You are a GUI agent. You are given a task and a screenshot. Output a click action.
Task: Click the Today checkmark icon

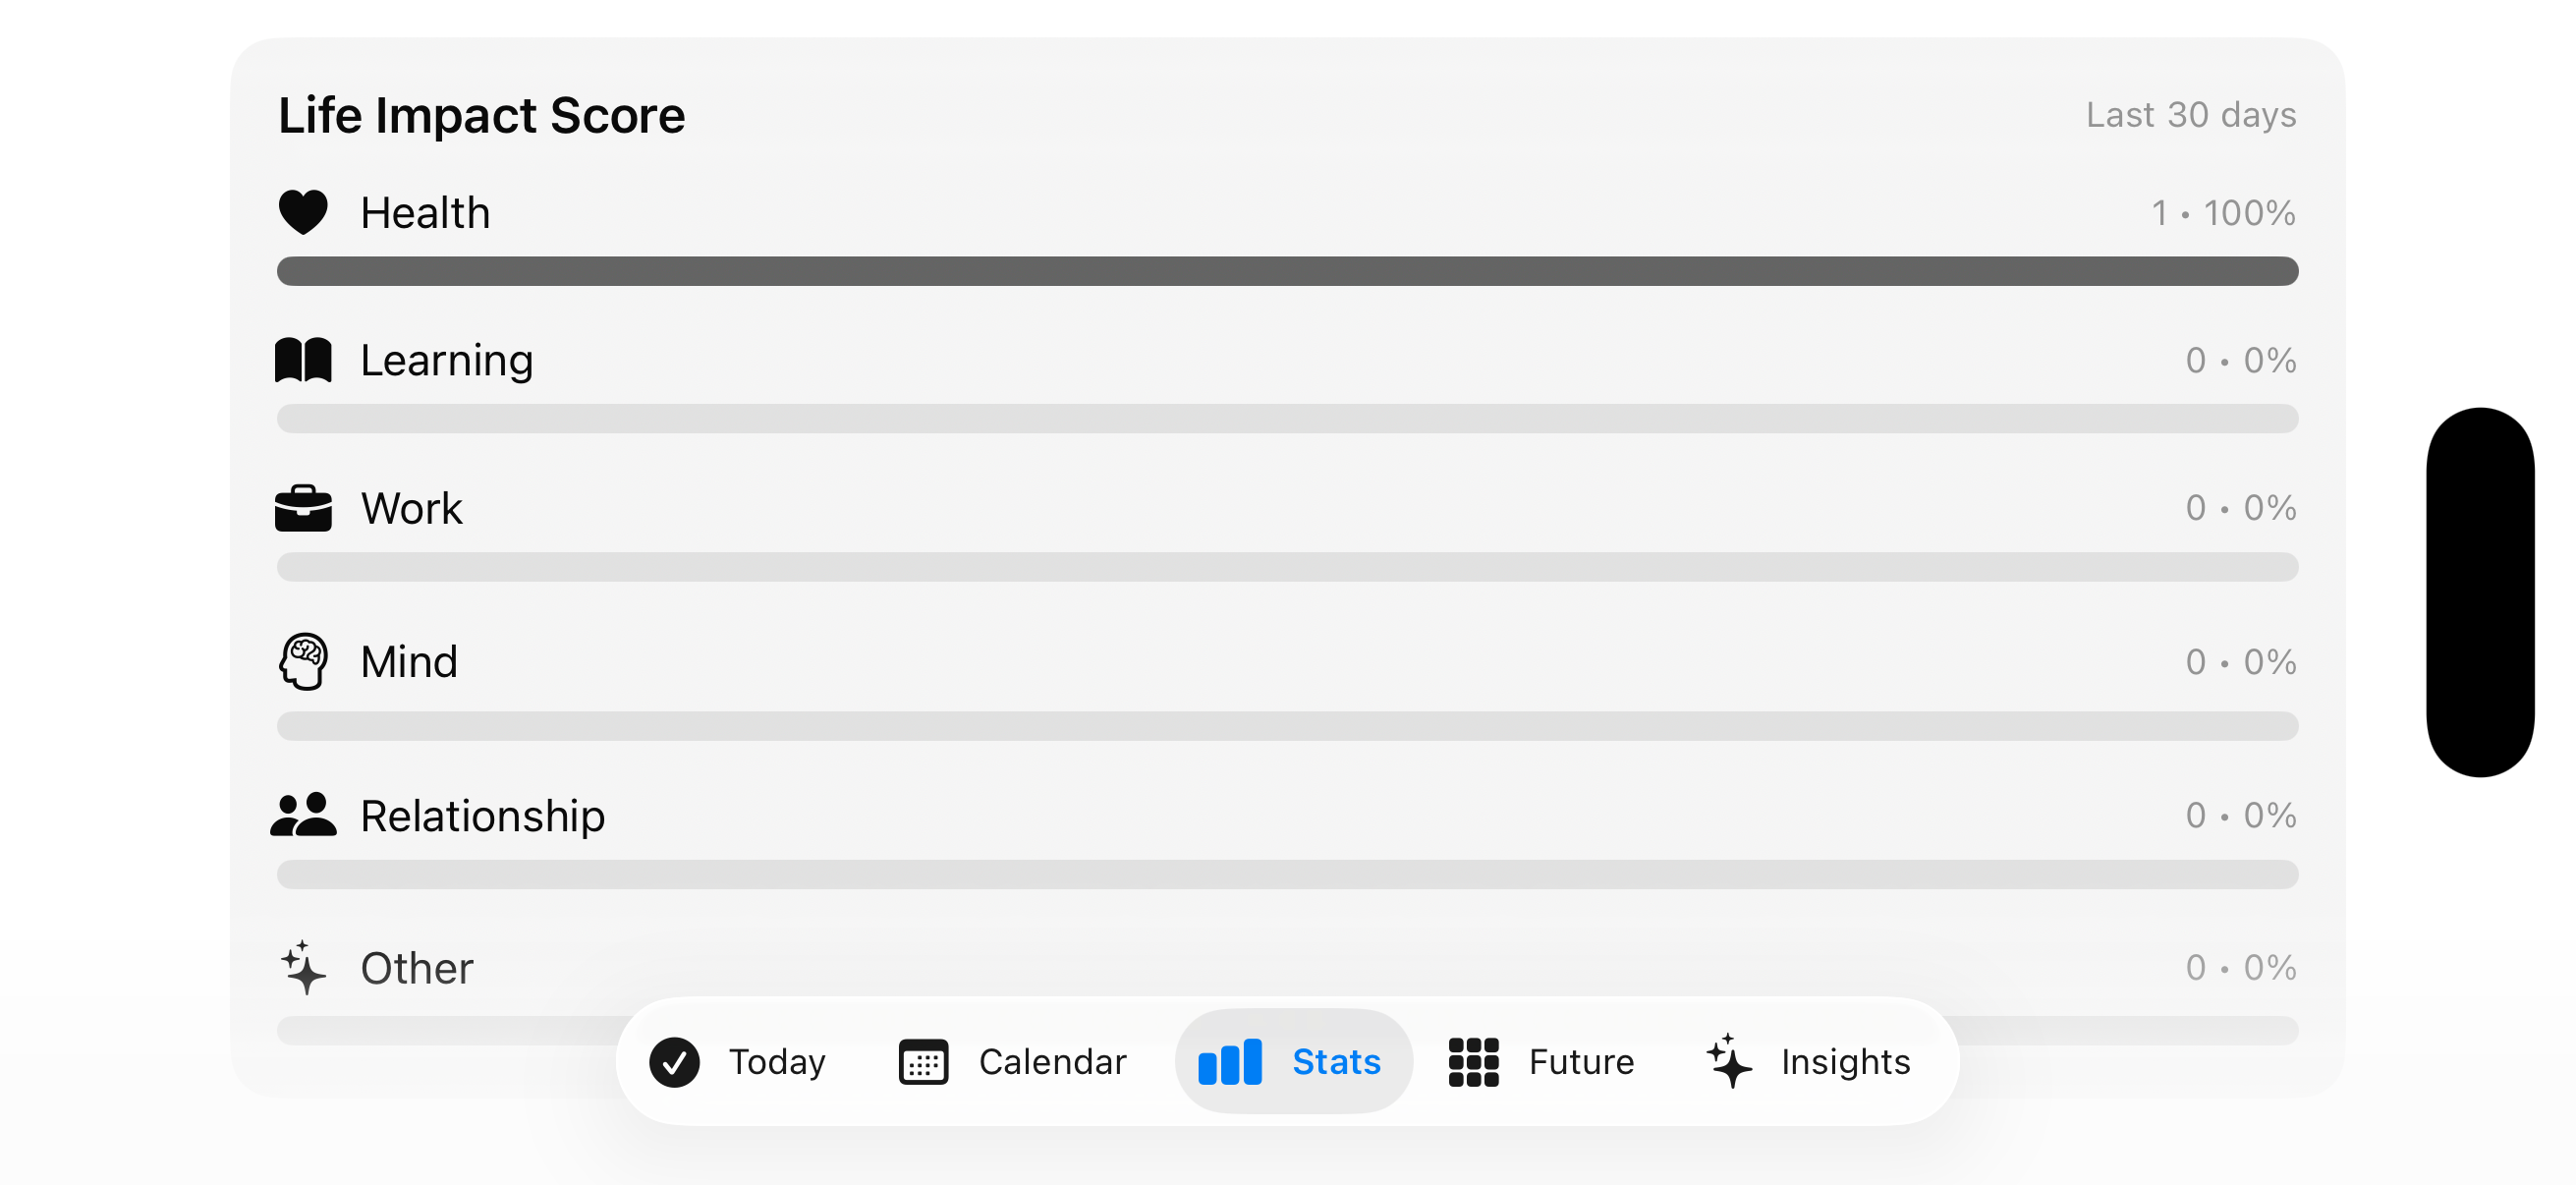tap(675, 1061)
